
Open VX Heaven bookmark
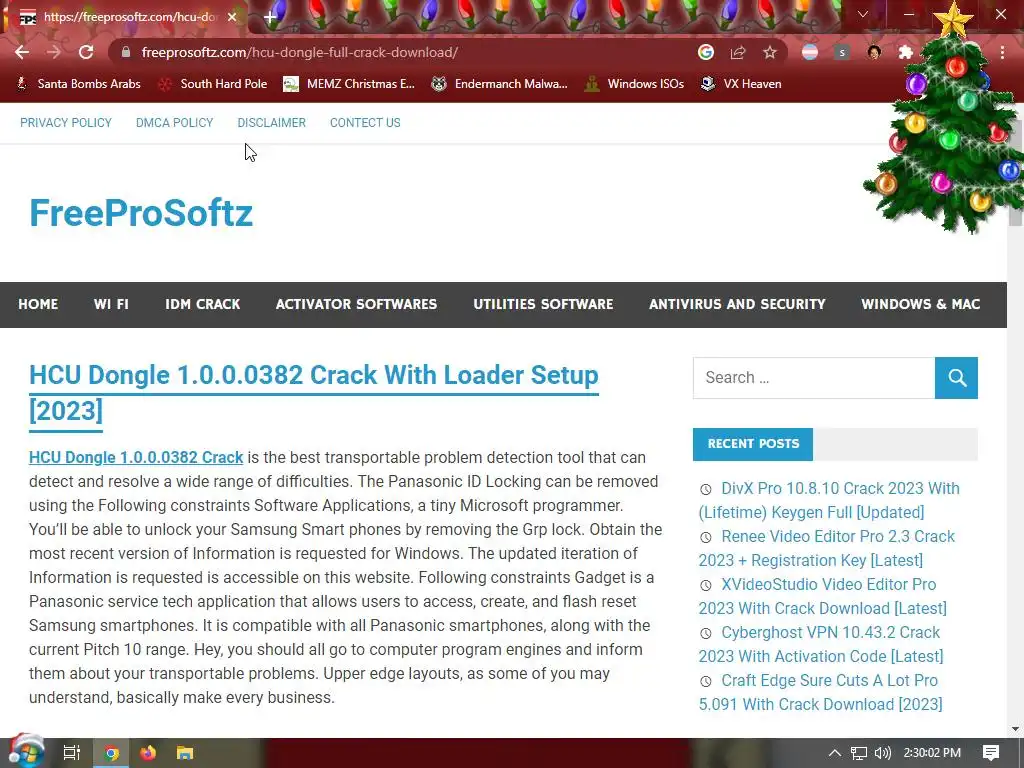[741, 84]
